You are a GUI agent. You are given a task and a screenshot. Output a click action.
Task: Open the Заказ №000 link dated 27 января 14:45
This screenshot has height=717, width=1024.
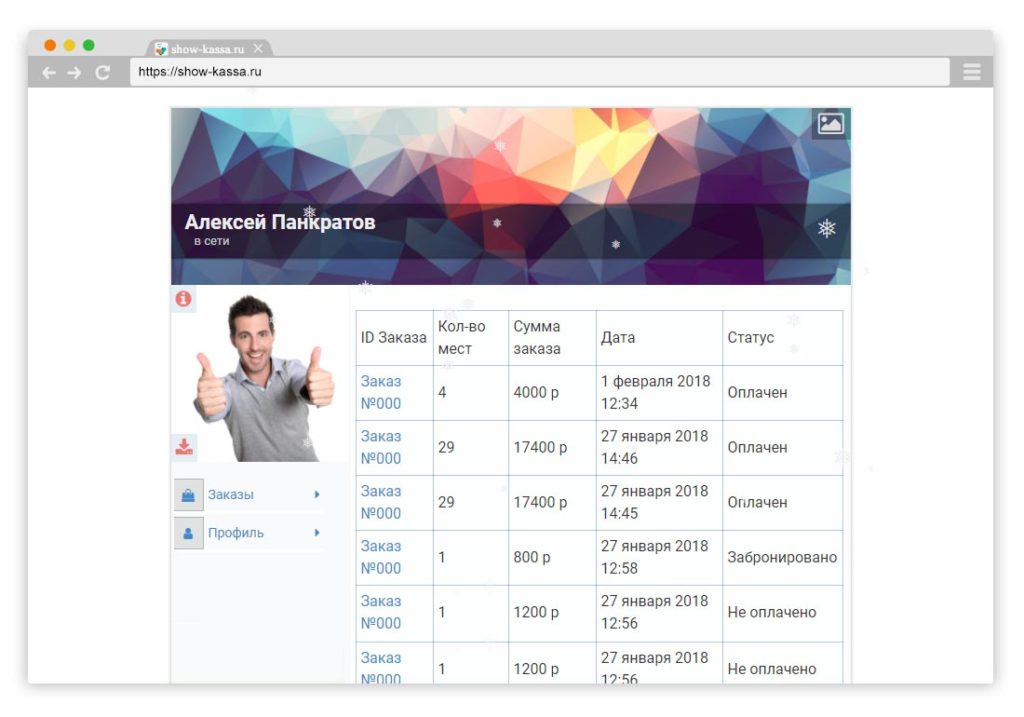coord(381,502)
